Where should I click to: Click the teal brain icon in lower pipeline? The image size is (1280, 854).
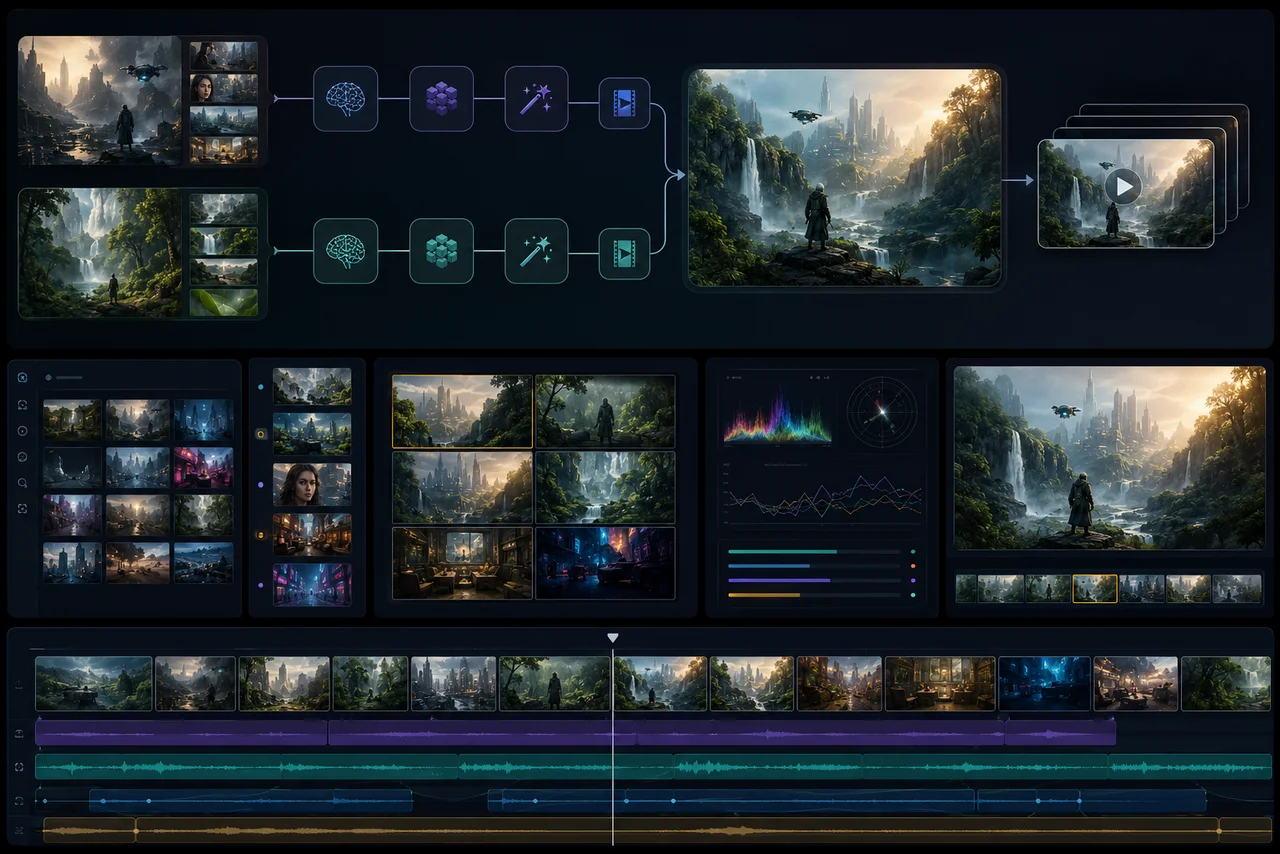[x=345, y=251]
